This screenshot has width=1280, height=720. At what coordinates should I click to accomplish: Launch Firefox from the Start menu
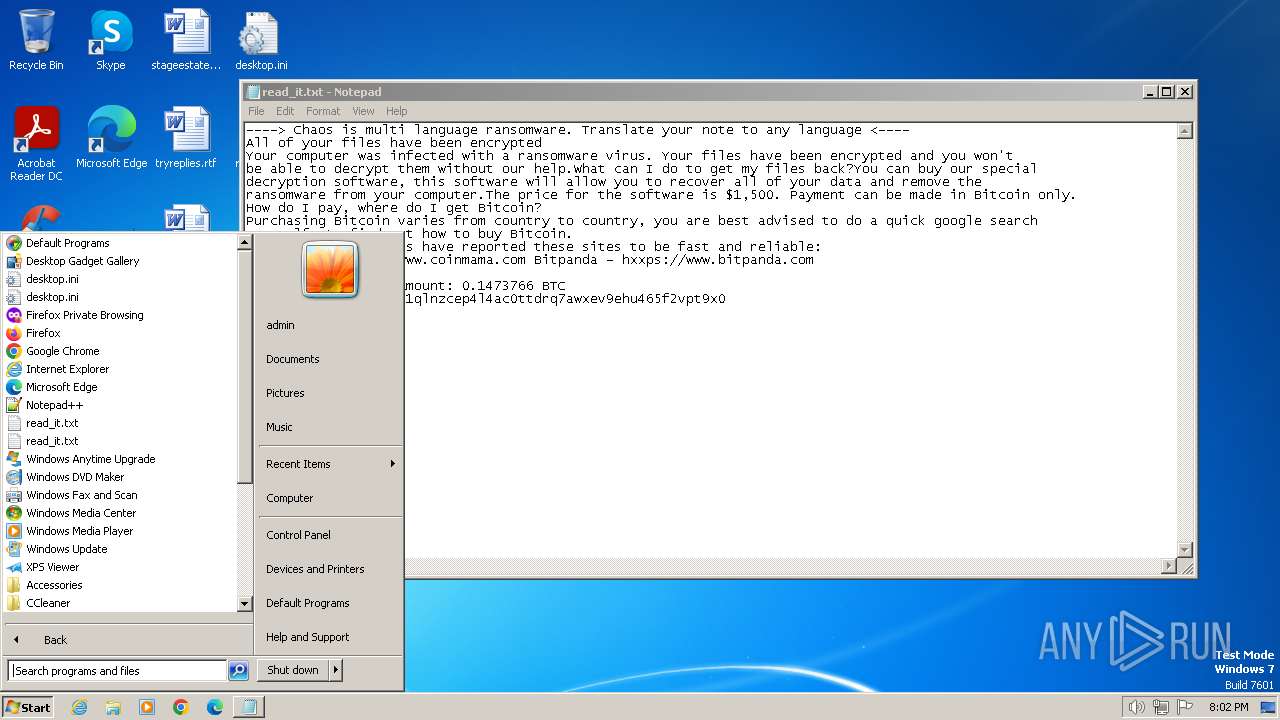coord(43,333)
